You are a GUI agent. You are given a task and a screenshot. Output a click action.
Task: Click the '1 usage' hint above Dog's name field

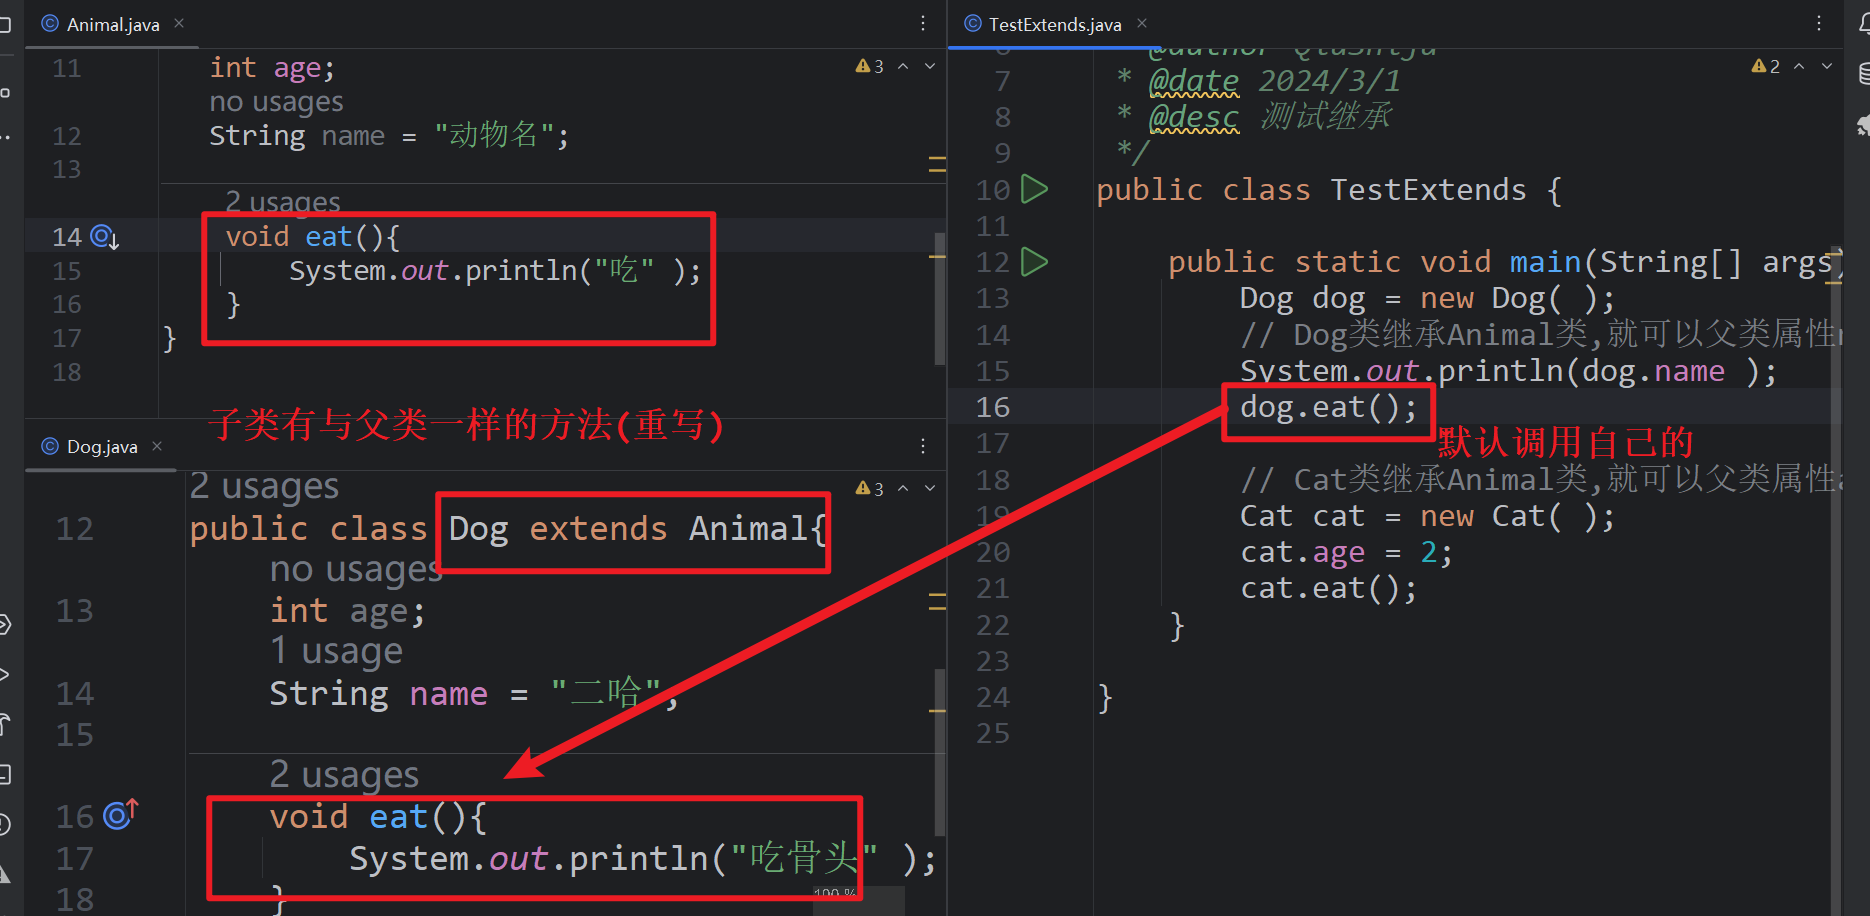(x=336, y=651)
